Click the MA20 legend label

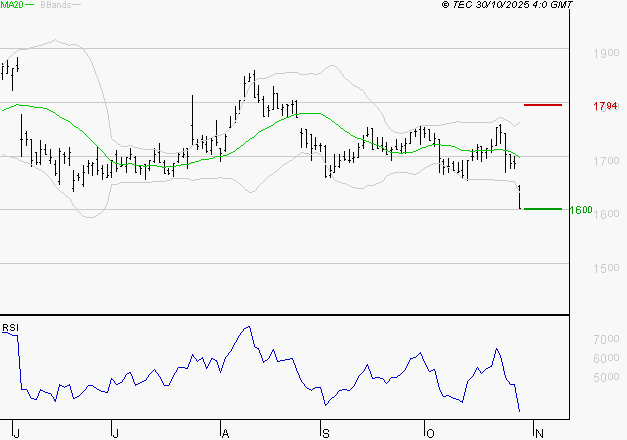click(12, 5)
